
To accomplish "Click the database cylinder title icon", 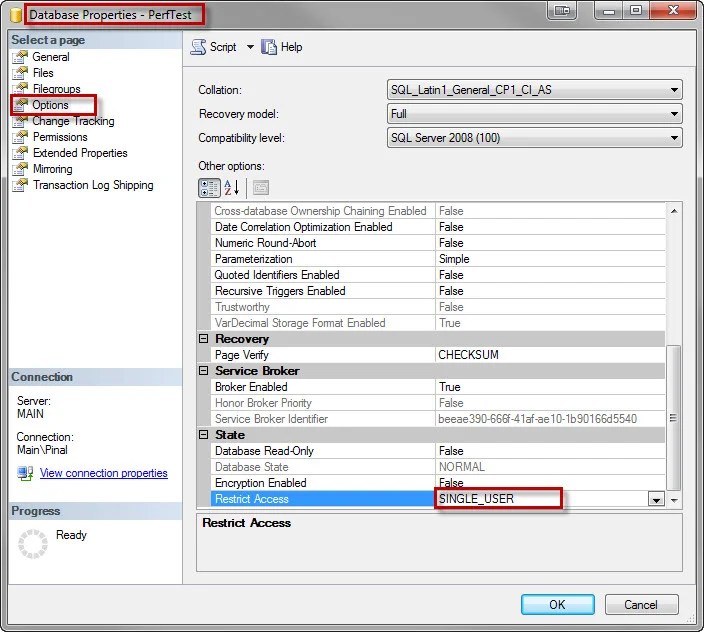I will tap(16, 15).
